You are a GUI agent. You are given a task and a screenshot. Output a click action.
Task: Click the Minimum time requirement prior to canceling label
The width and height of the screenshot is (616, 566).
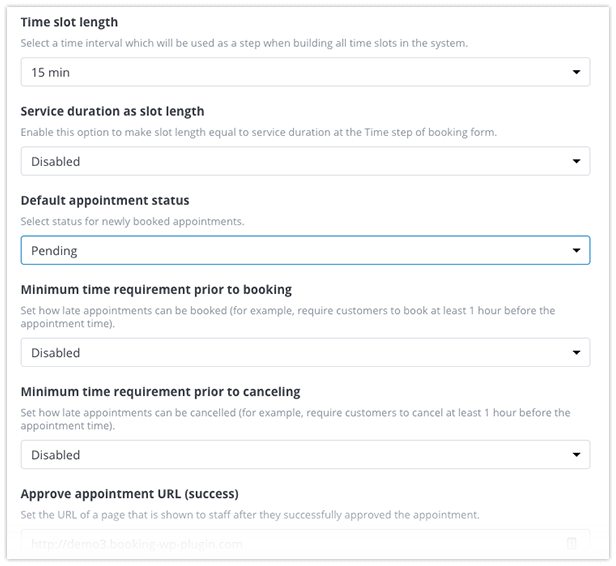[x=161, y=392]
